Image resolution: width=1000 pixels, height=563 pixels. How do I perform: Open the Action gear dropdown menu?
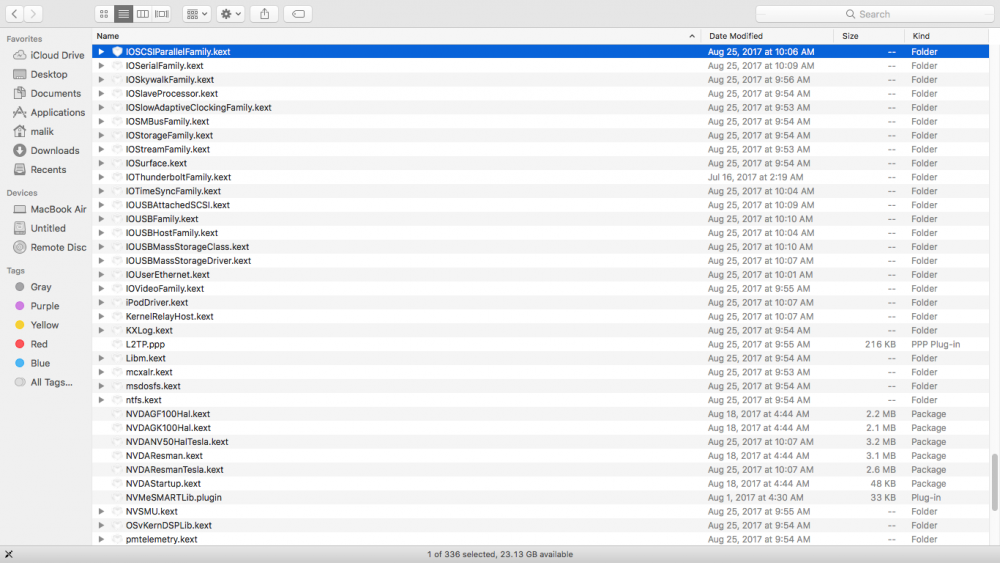tap(231, 14)
